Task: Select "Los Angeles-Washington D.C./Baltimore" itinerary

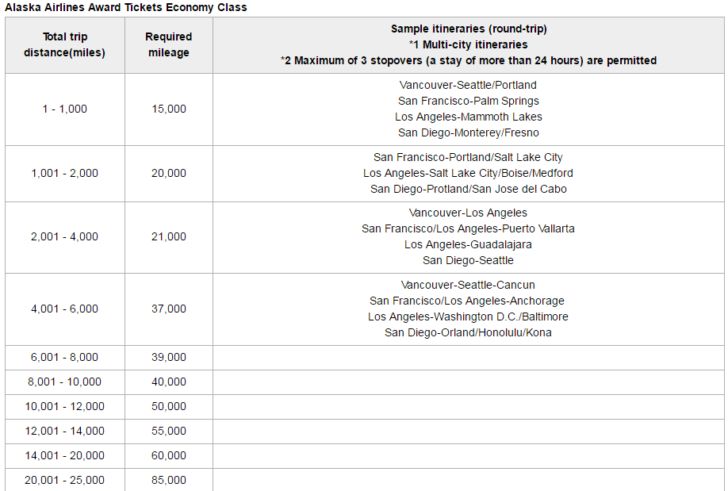Action: point(468,317)
